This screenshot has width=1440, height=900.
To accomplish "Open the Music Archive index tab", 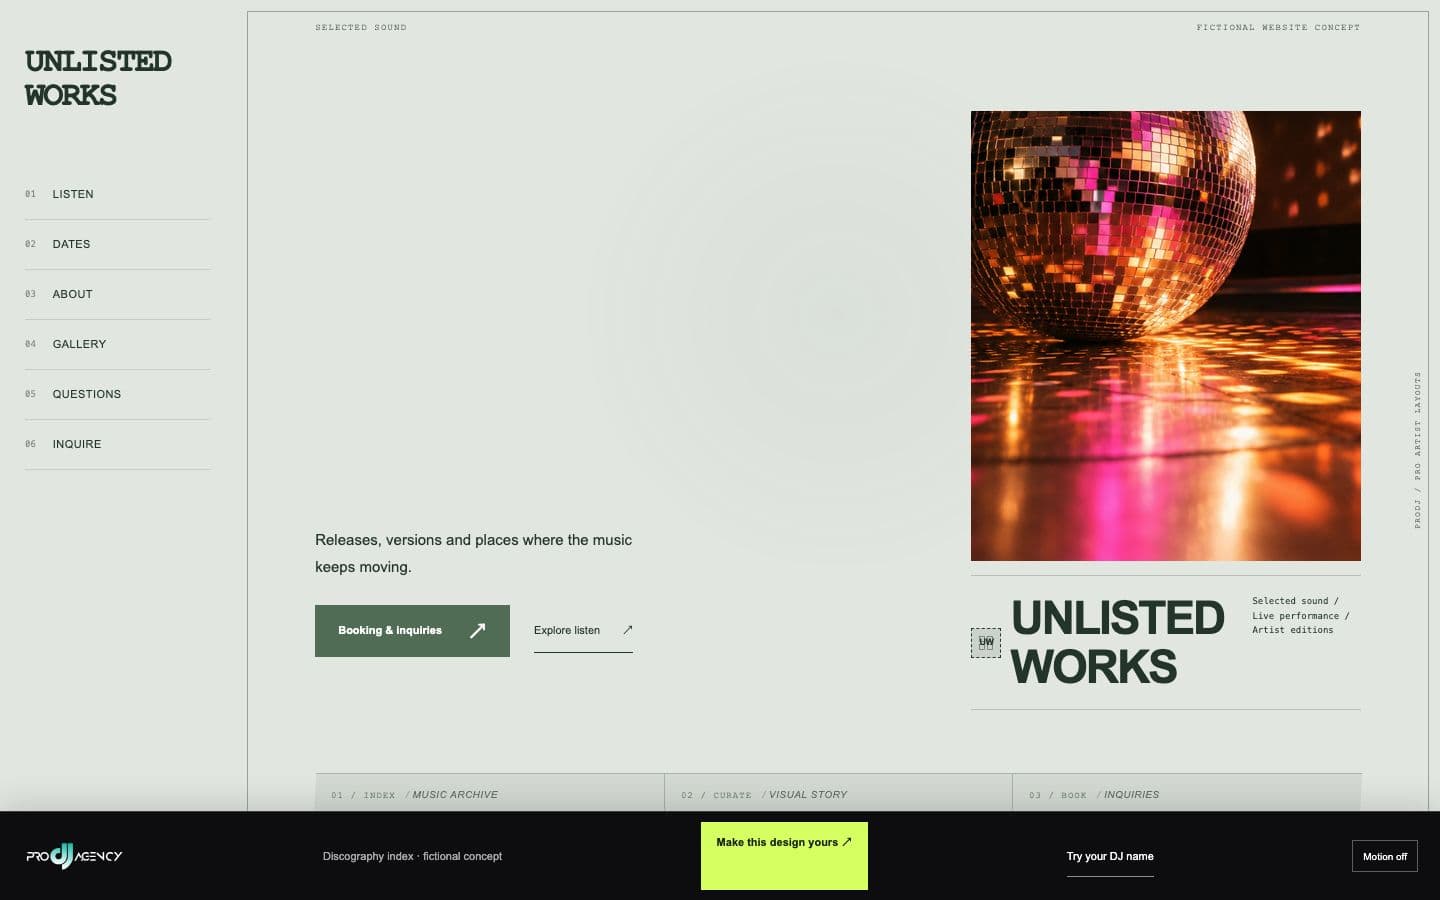I will click(x=490, y=794).
